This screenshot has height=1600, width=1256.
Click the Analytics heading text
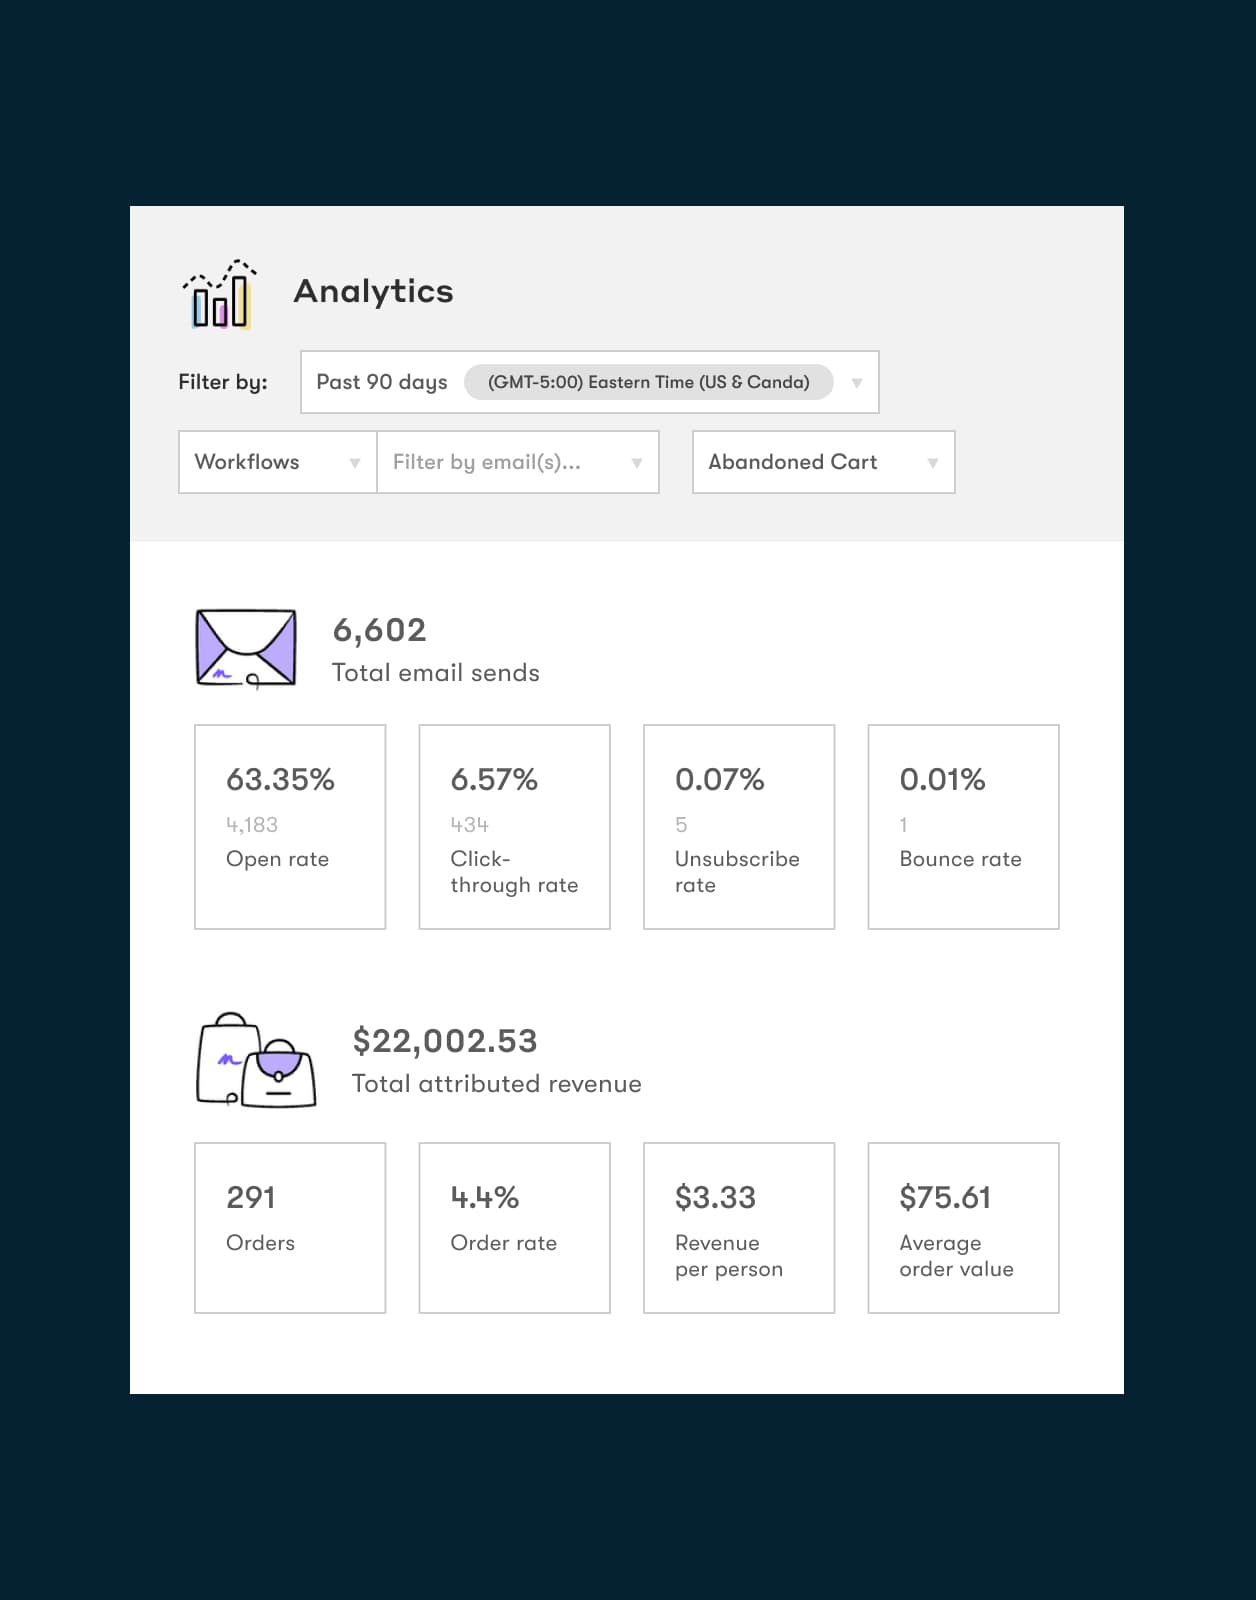pyautogui.click(x=373, y=291)
